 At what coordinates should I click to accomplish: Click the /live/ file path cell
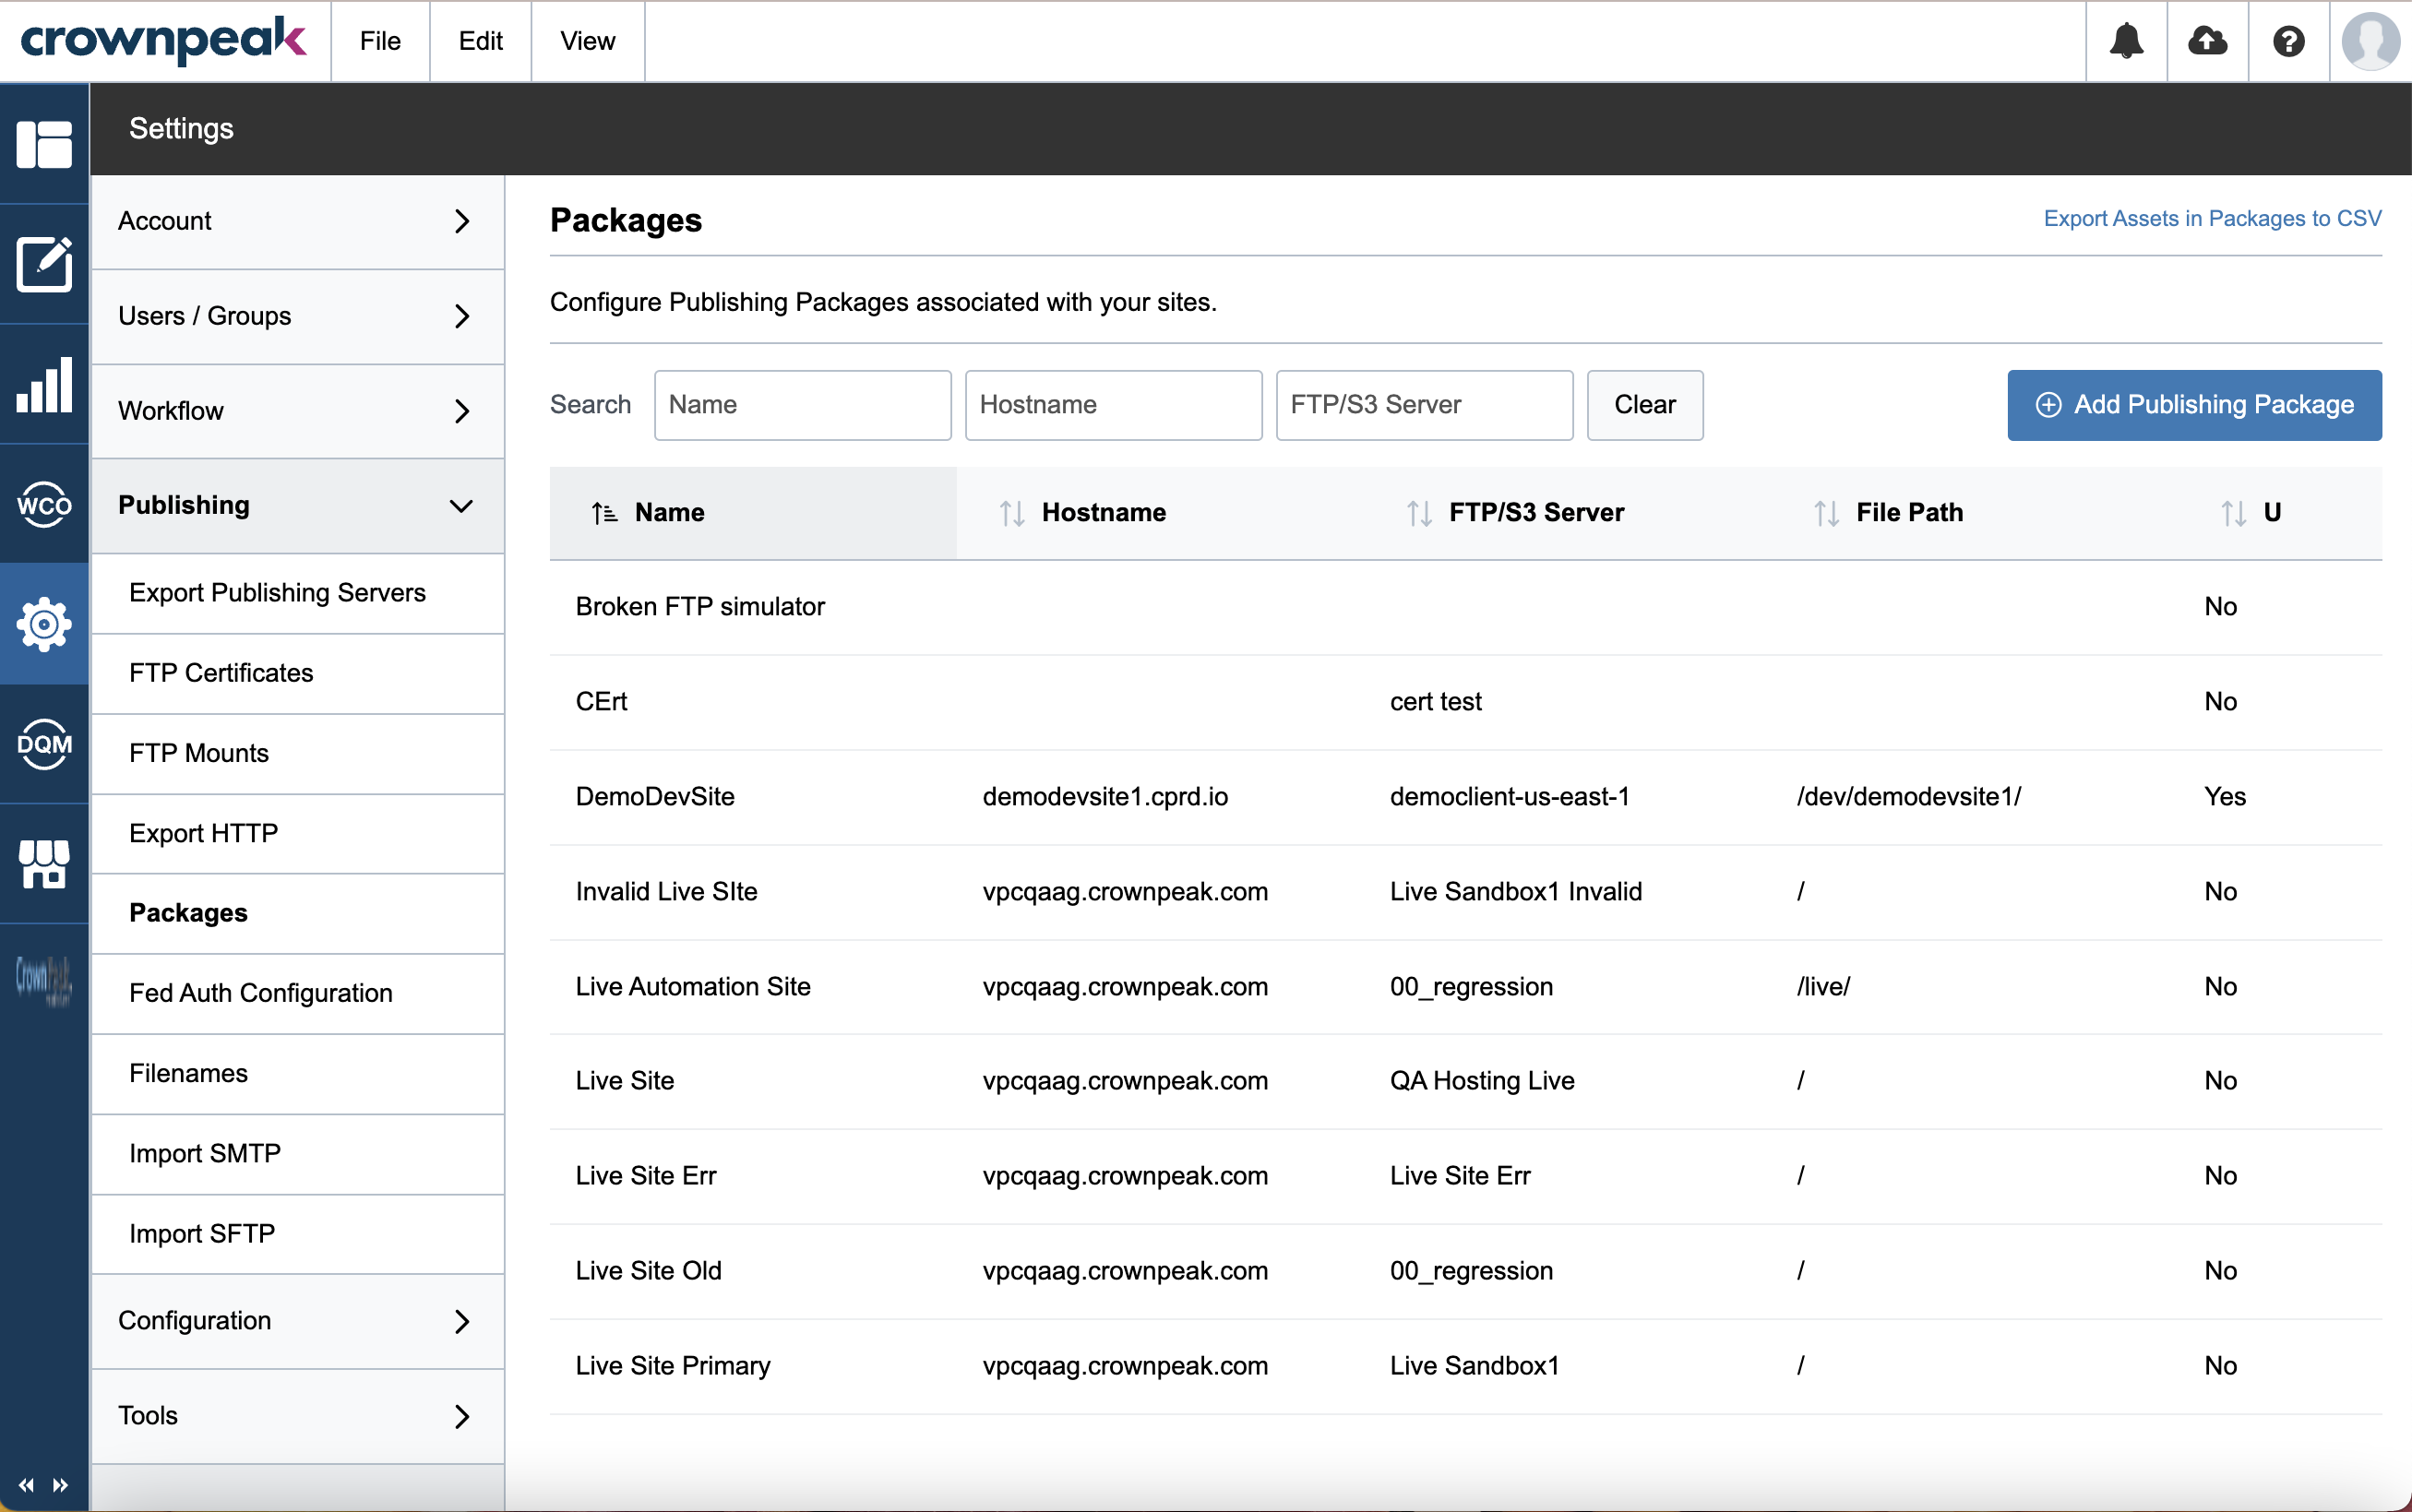pos(1823,987)
